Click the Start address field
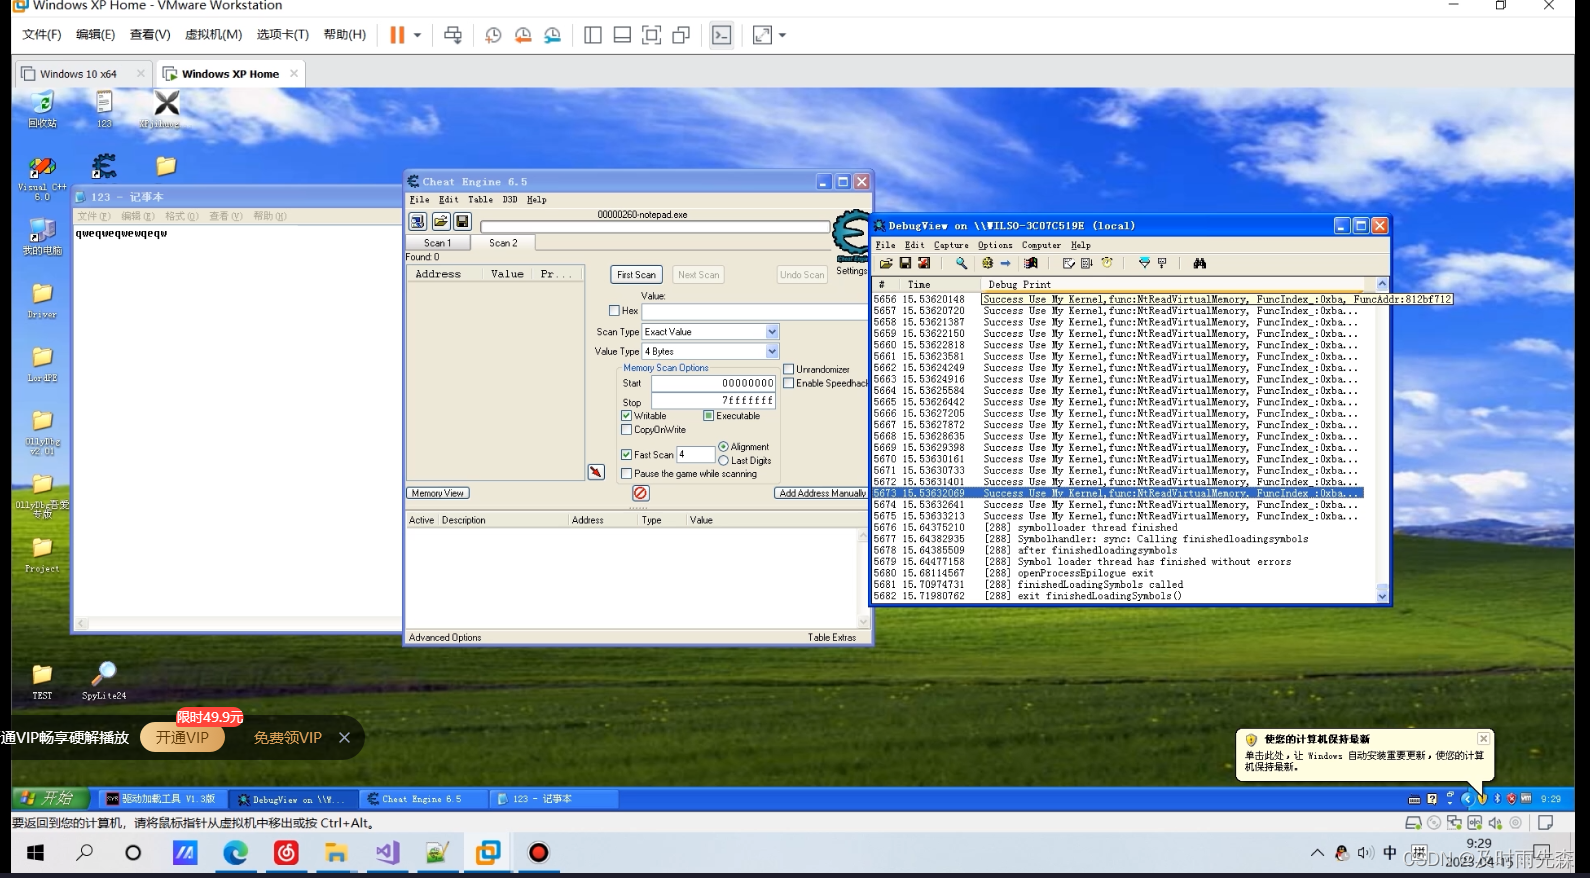 click(x=713, y=383)
